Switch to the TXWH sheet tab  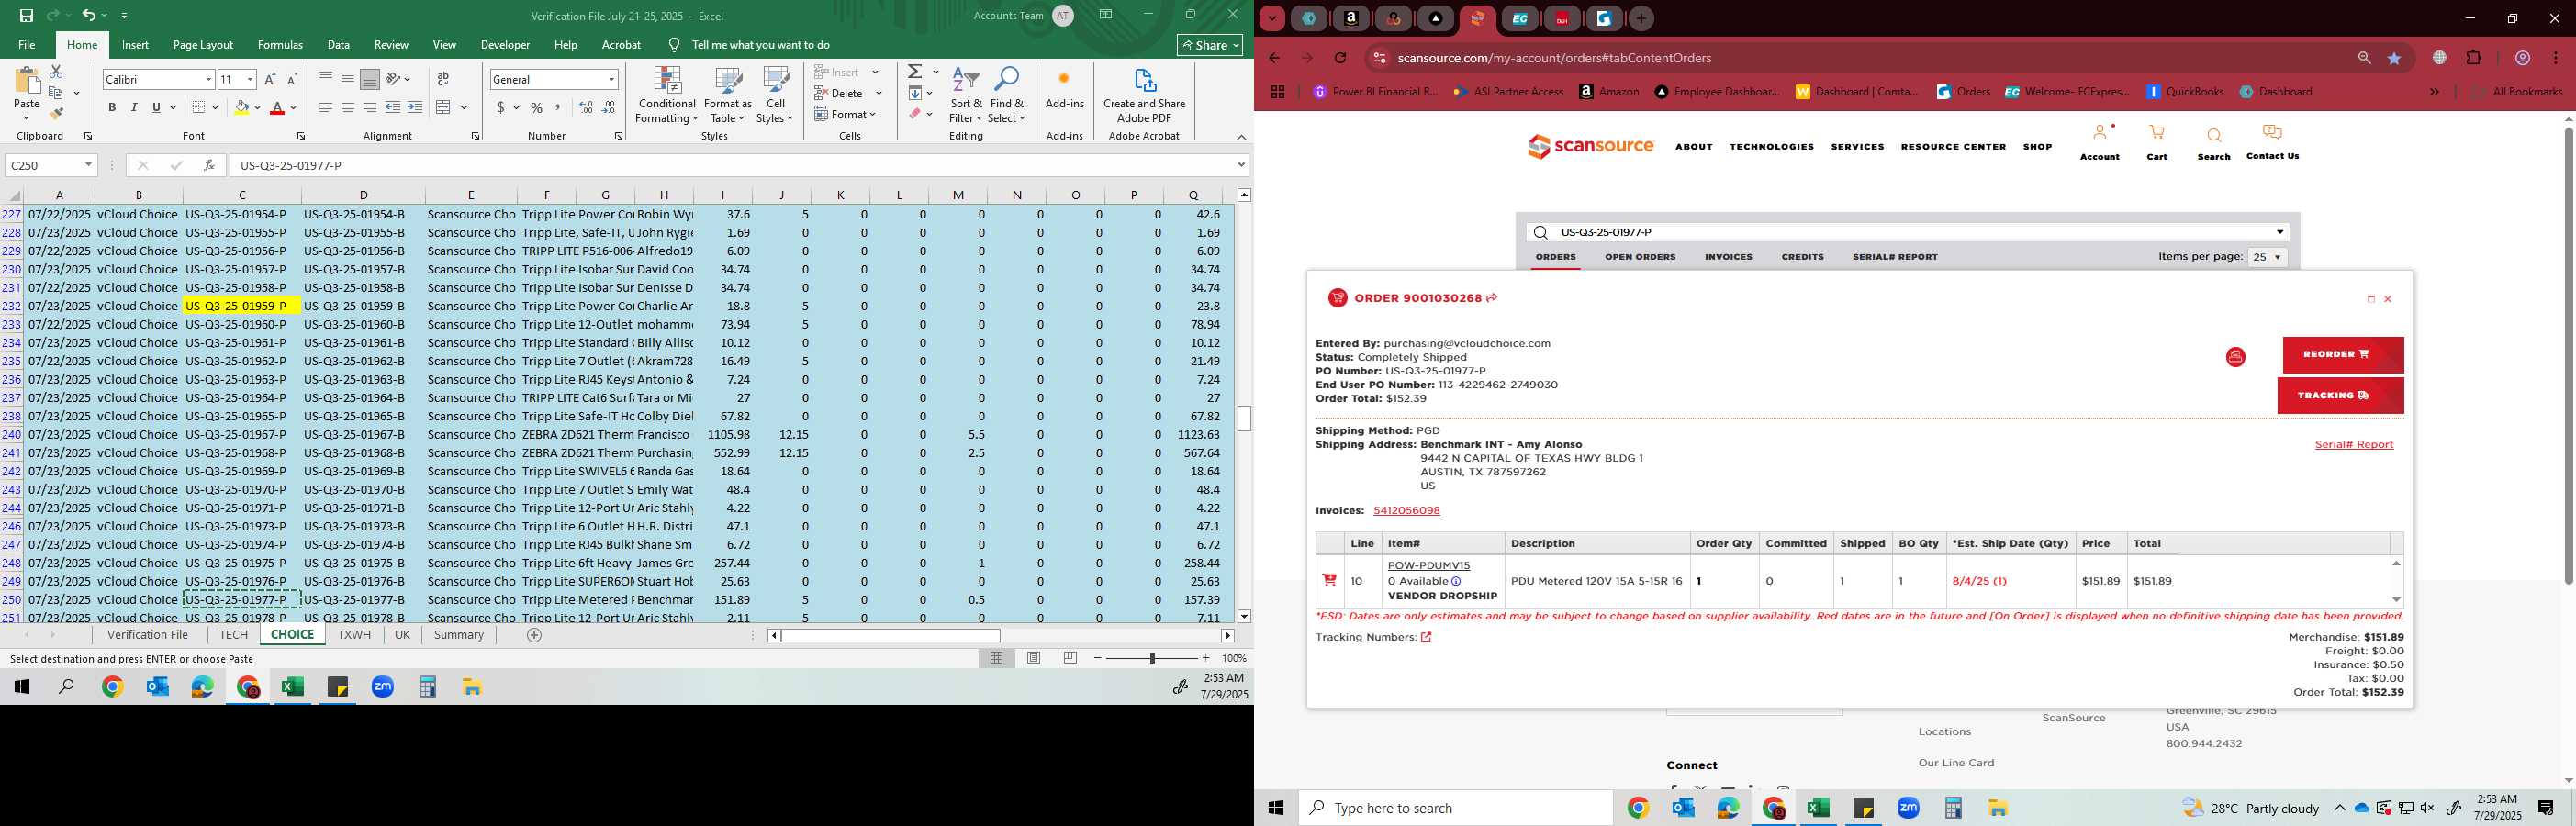point(354,635)
